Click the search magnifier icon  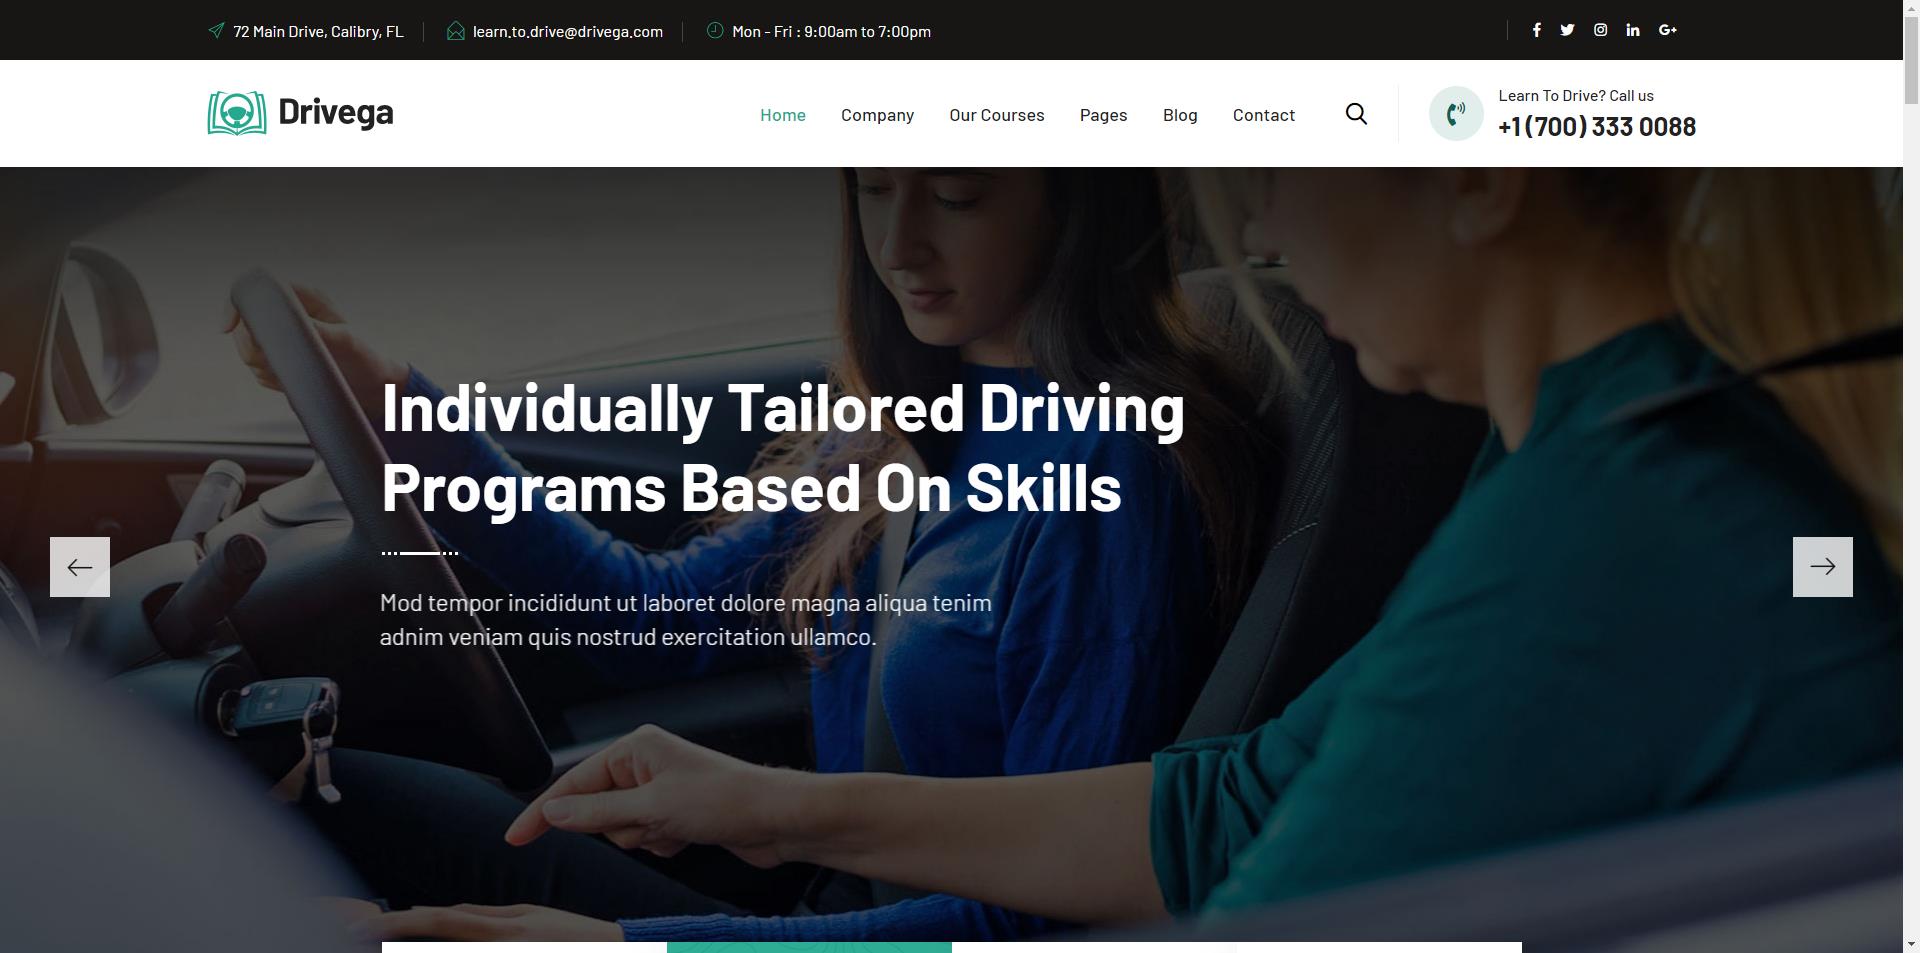tap(1356, 114)
